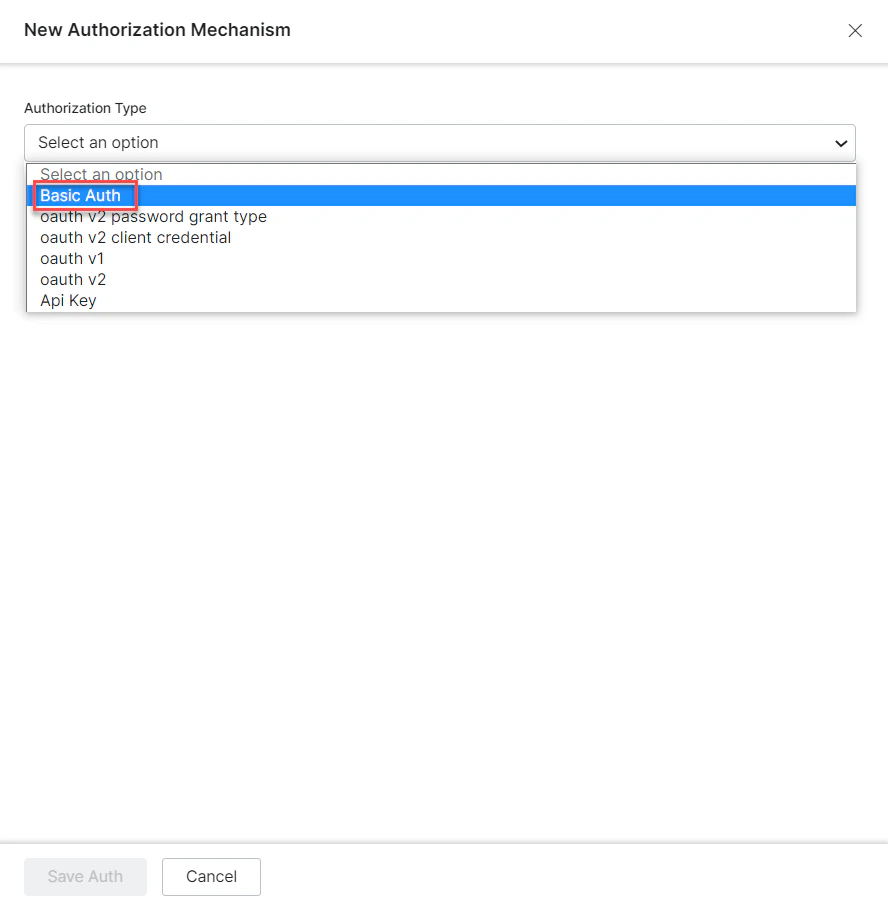This screenshot has width=888, height=904.
Task: Click the Save Auth button
Action: (85, 876)
